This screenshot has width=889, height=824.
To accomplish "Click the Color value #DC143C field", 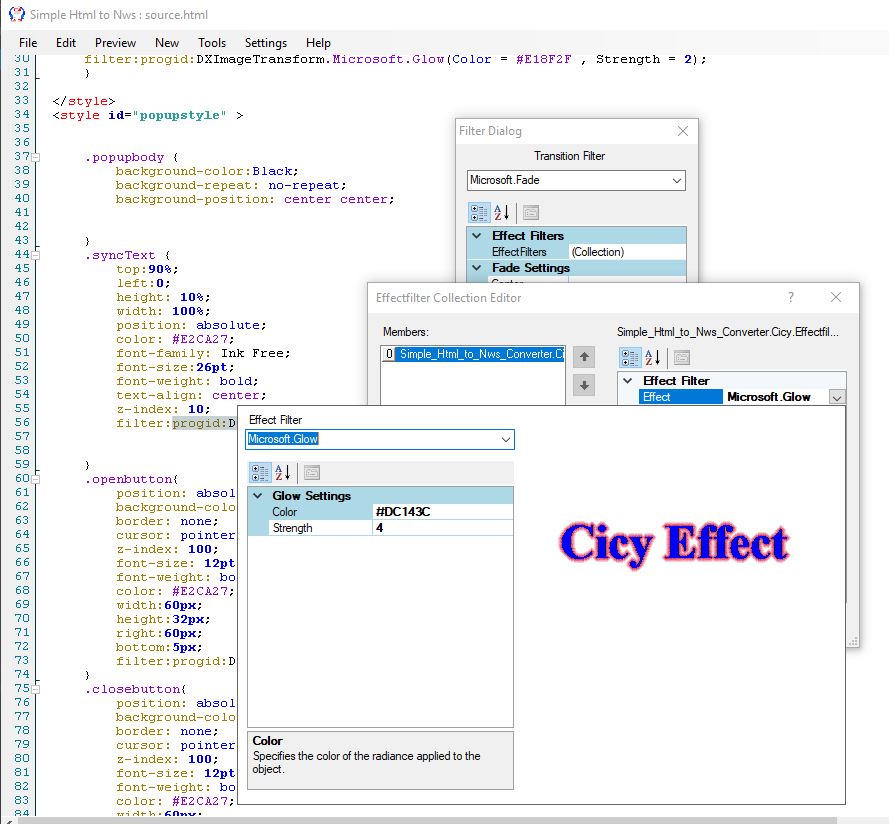I will point(442,512).
